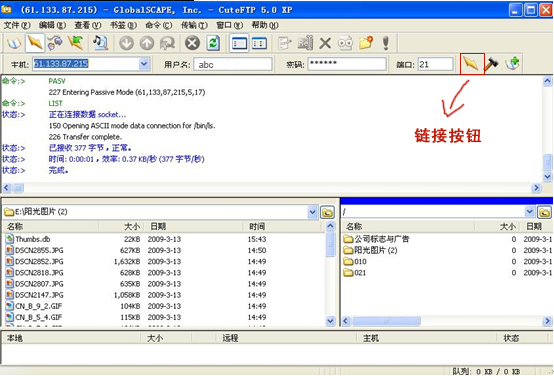Expand the host address dropdown
The height and width of the screenshot is (376, 554).
pyautogui.click(x=144, y=64)
